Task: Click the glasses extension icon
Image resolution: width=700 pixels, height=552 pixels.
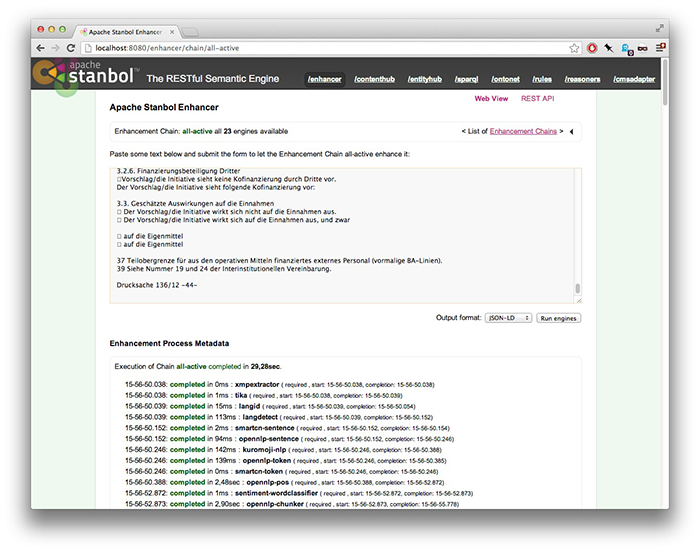Action: pyautogui.click(x=642, y=48)
